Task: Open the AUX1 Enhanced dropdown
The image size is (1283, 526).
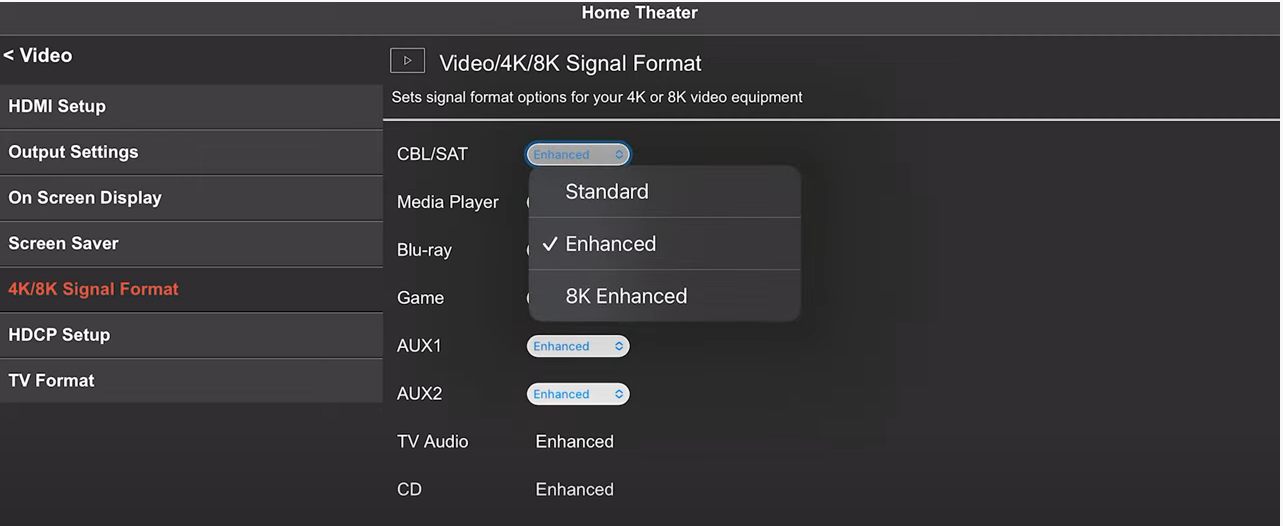Action: point(578,346)
